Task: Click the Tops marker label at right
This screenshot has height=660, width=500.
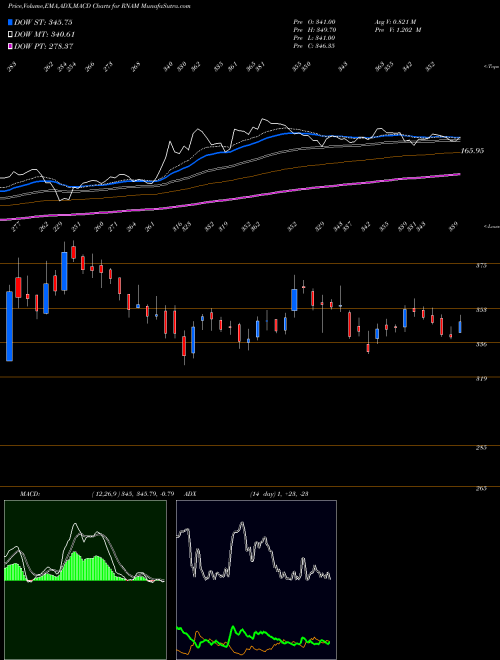Action: click(491, 67)
